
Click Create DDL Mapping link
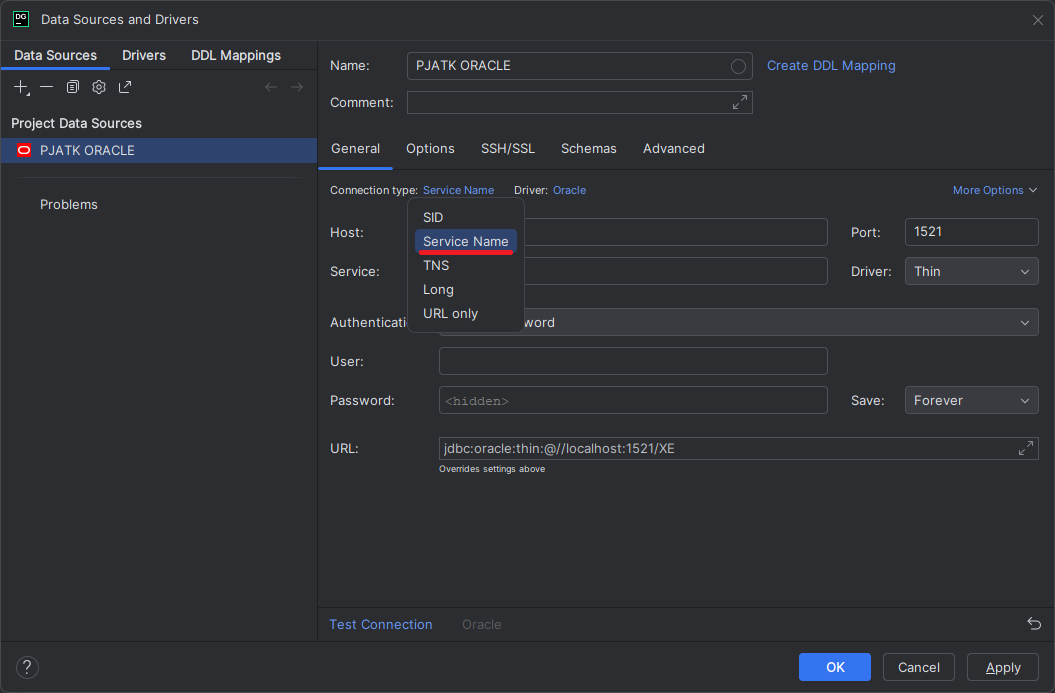(x=831, y=66)
